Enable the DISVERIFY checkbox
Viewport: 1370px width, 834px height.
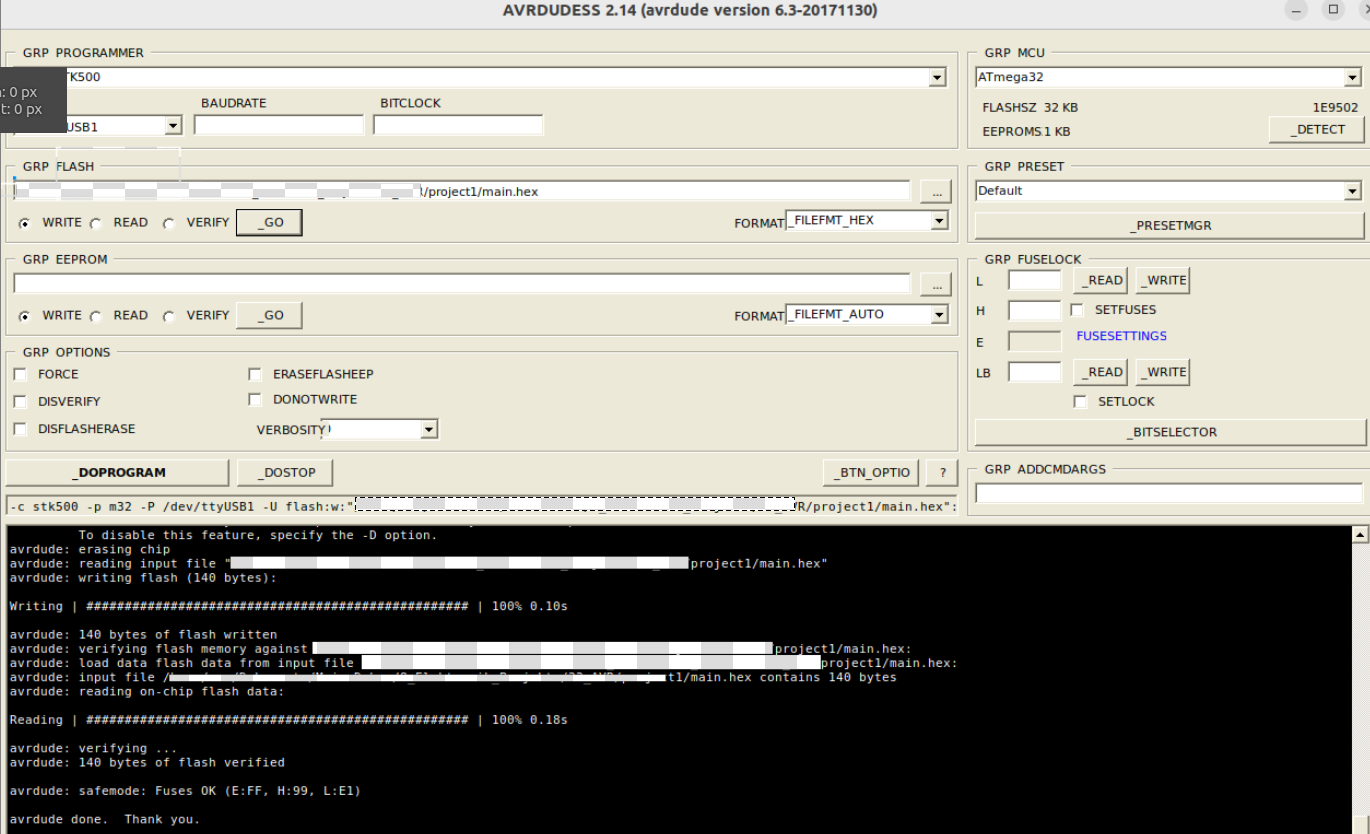[x=20, y=401]
